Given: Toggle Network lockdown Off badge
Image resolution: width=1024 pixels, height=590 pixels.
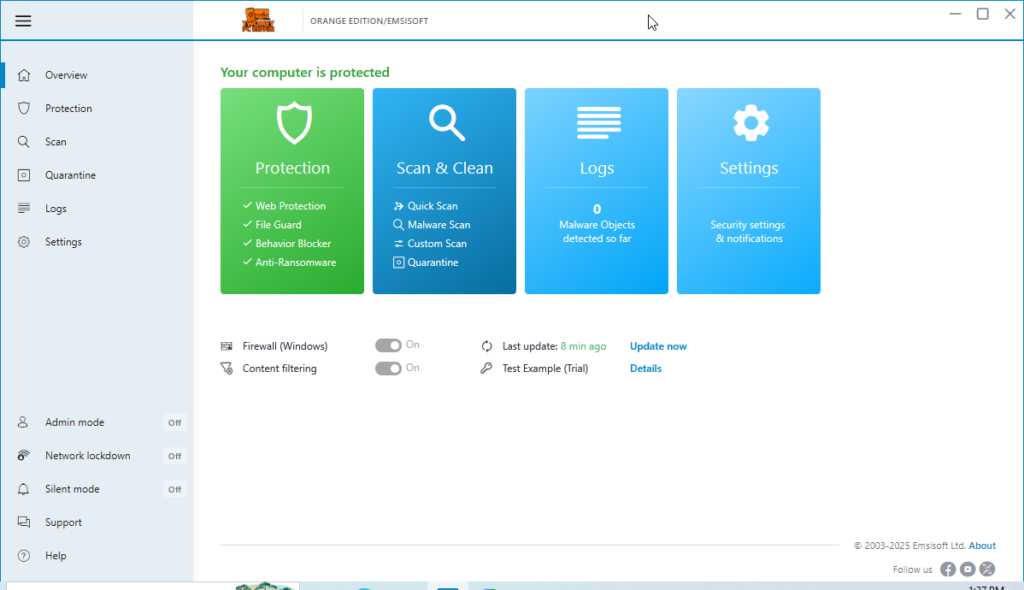Looking at the screenshot, I should coord(174,456).
